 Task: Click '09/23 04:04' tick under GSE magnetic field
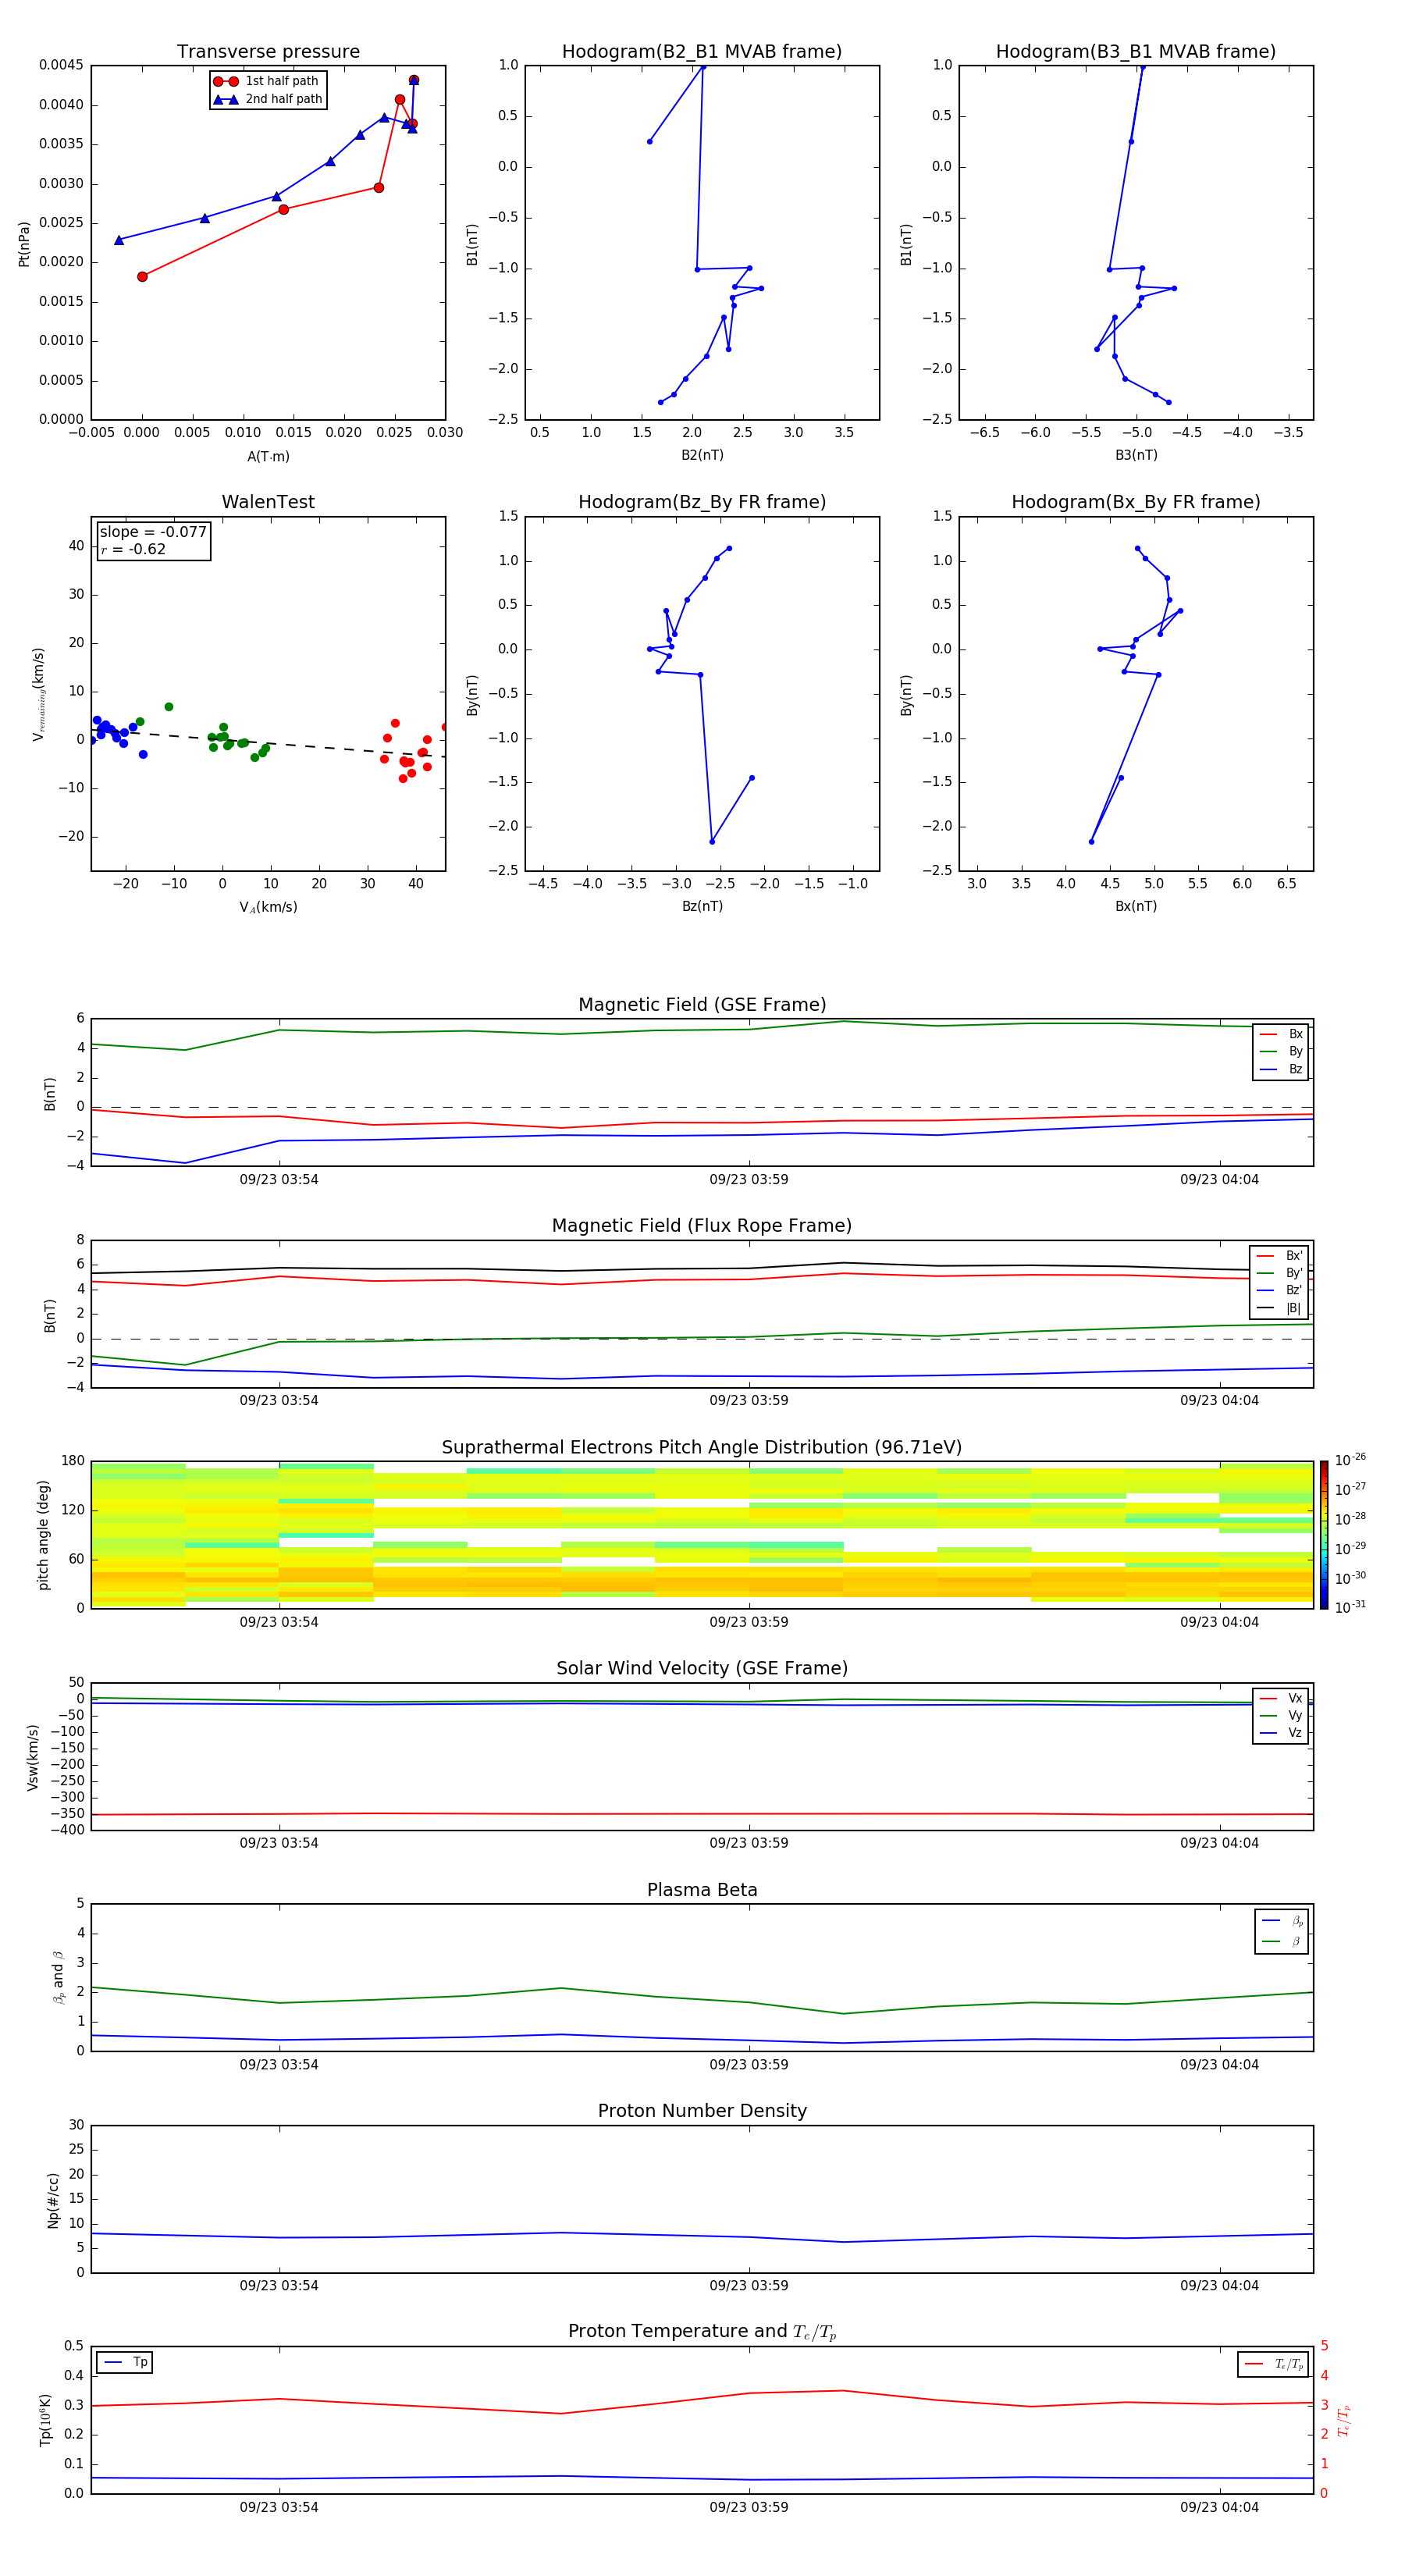coord(1219,1180)
